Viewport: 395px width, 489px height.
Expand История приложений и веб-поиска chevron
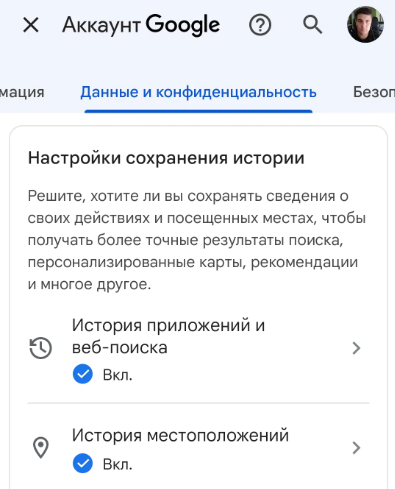pos(356,348)
